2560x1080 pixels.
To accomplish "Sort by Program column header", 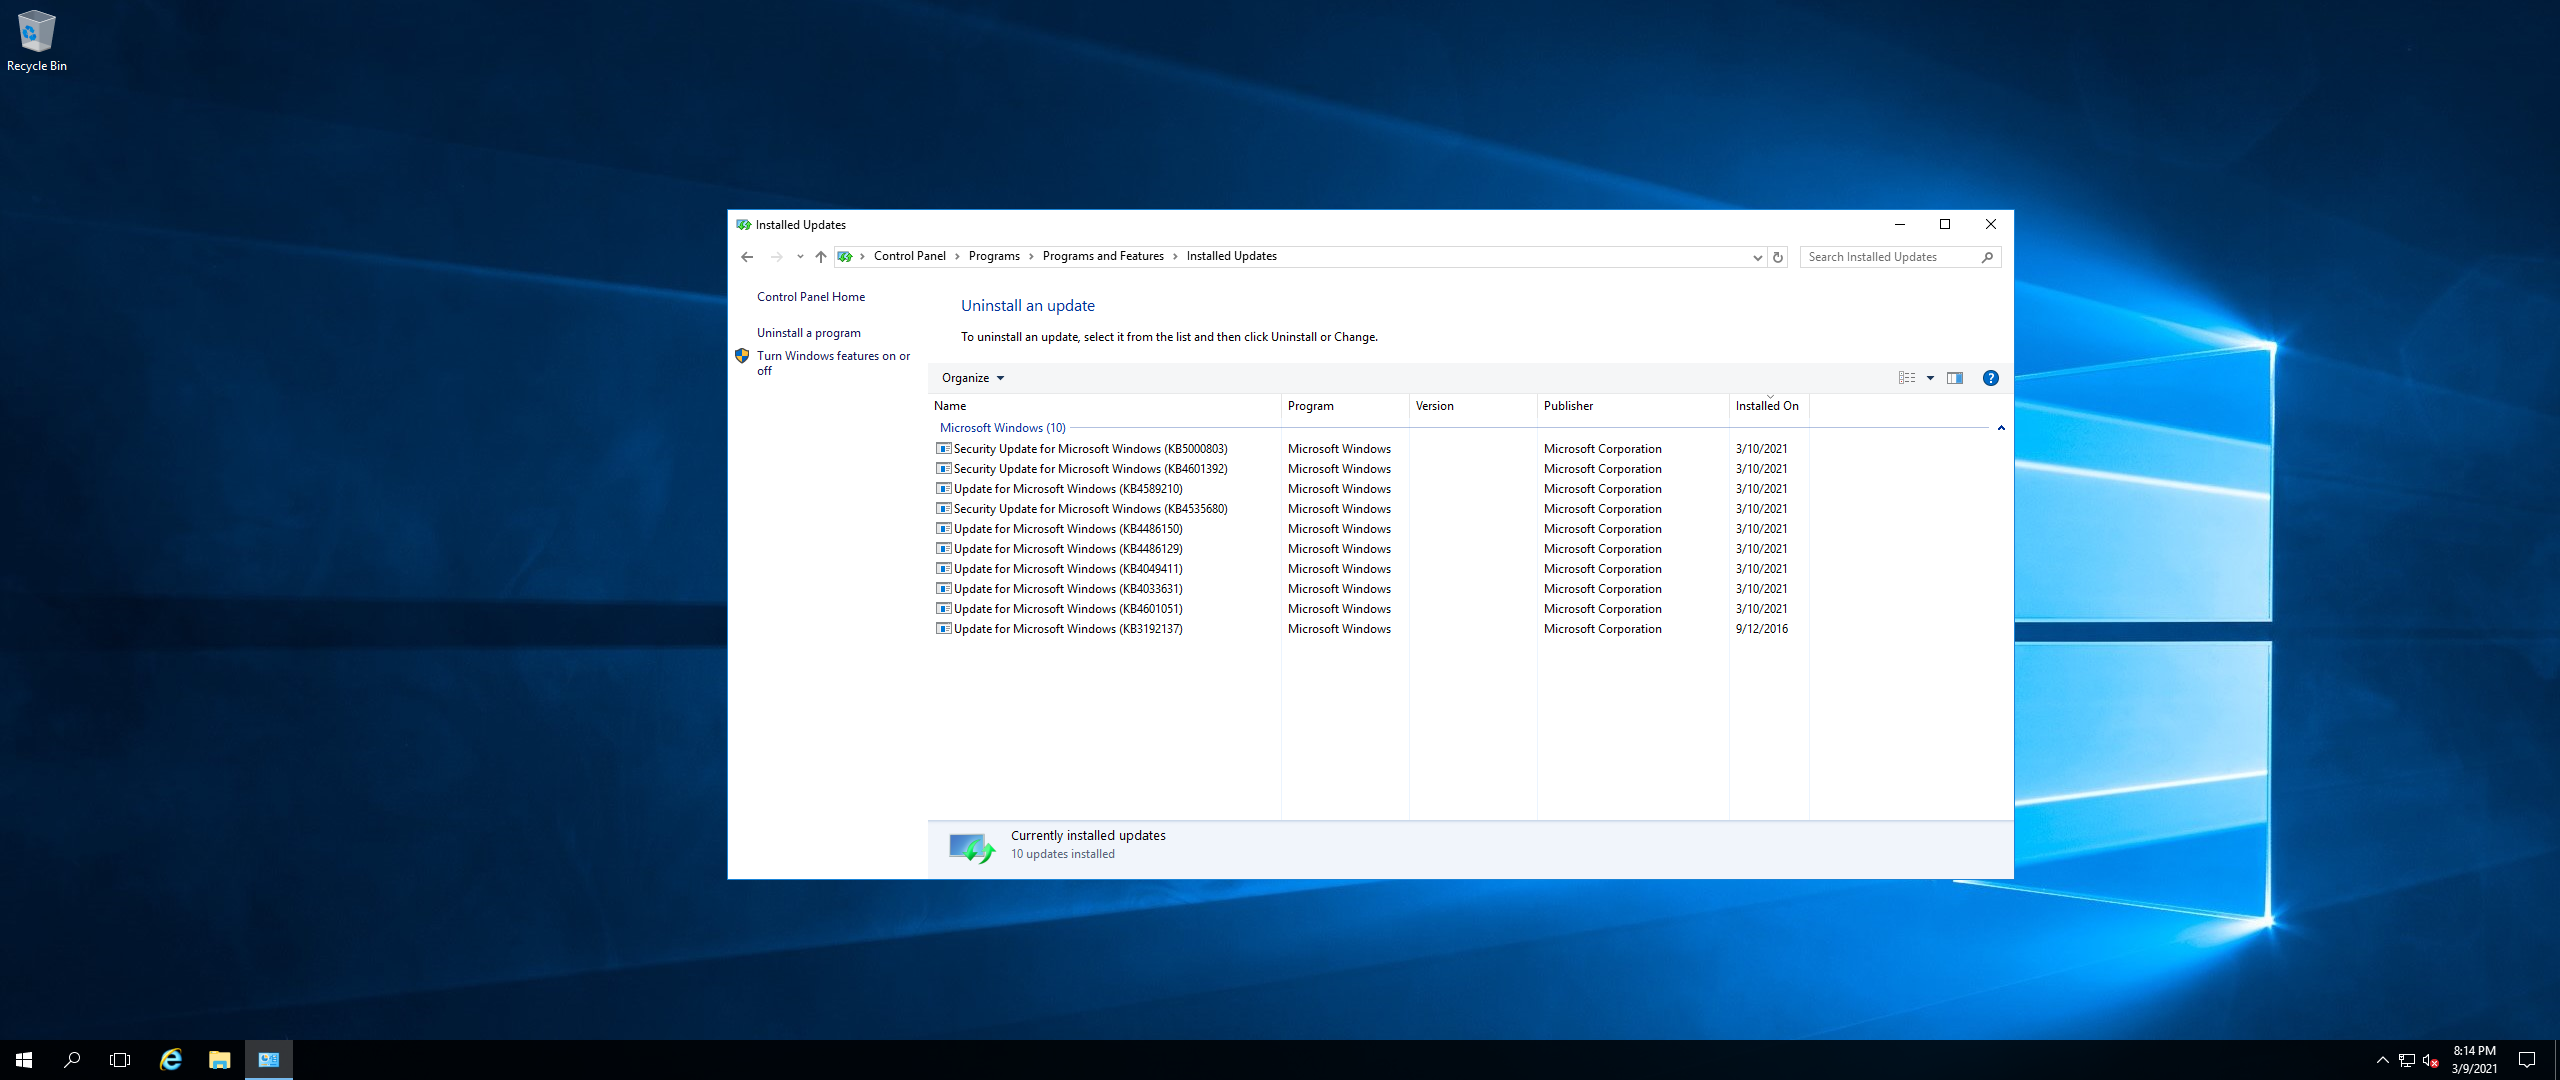I will [1345, 406].
